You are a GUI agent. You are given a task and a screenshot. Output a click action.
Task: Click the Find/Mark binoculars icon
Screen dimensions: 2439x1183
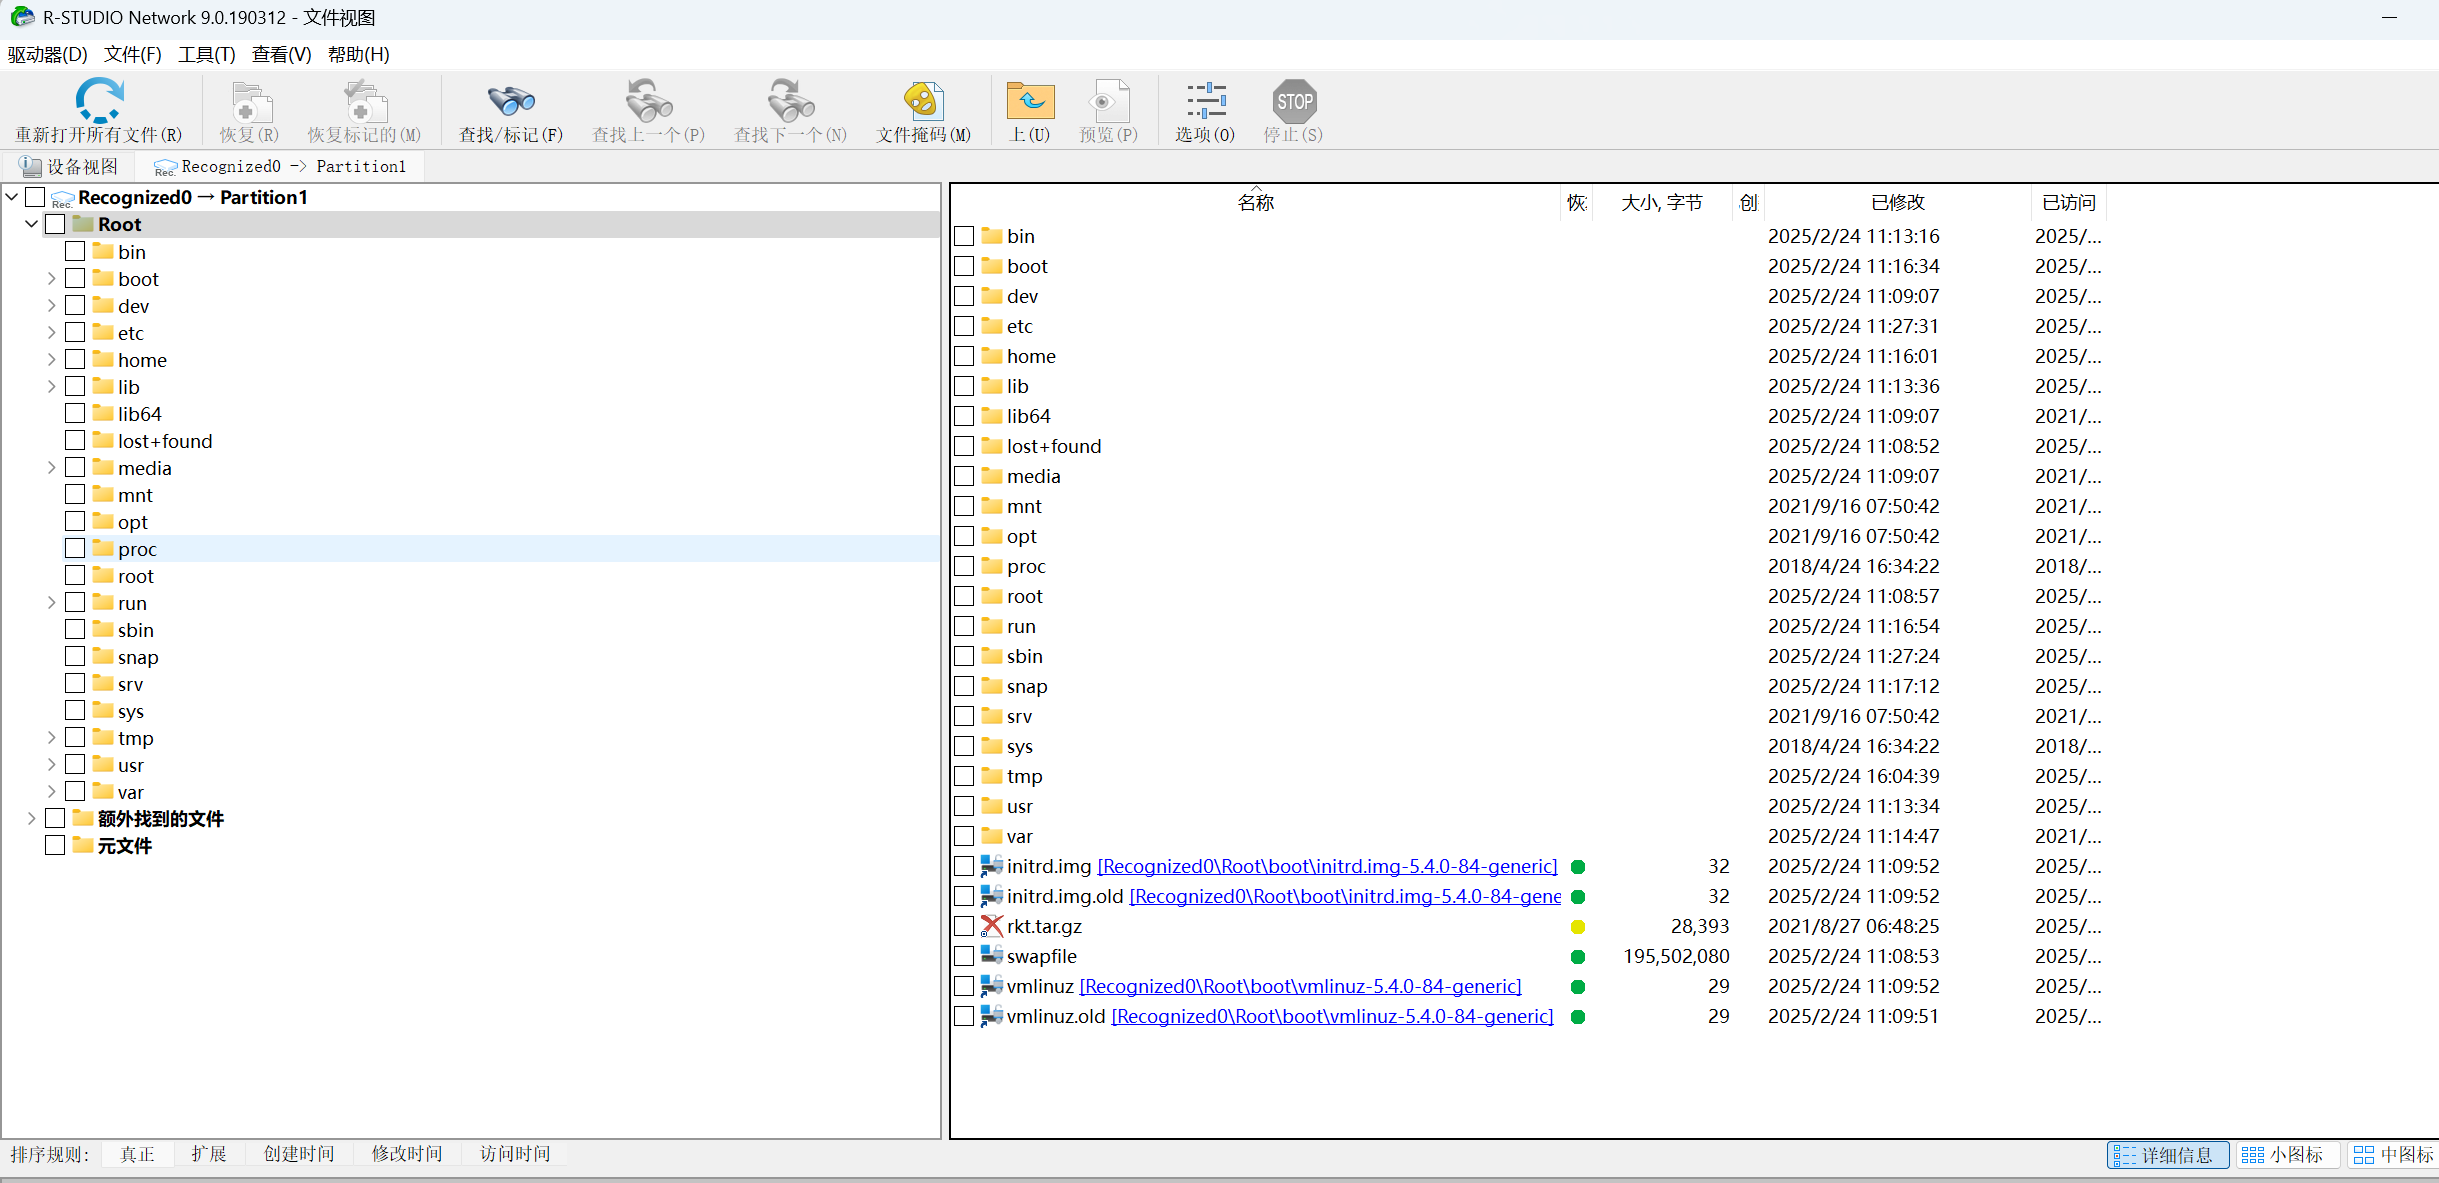[511, 101]
